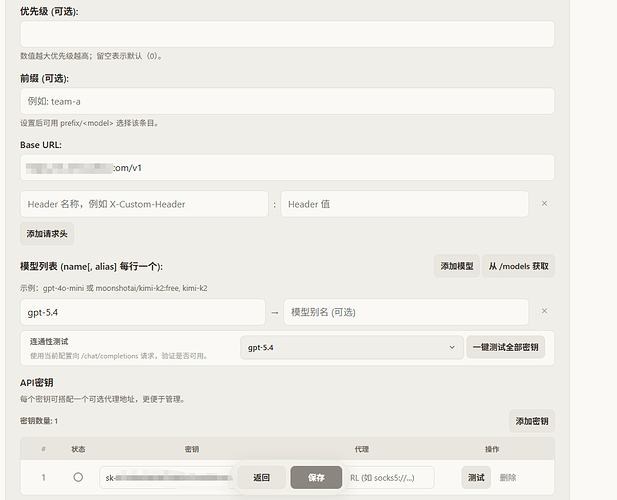
Task: Remove the custom header row with X
Action: (x=544, y=203)
